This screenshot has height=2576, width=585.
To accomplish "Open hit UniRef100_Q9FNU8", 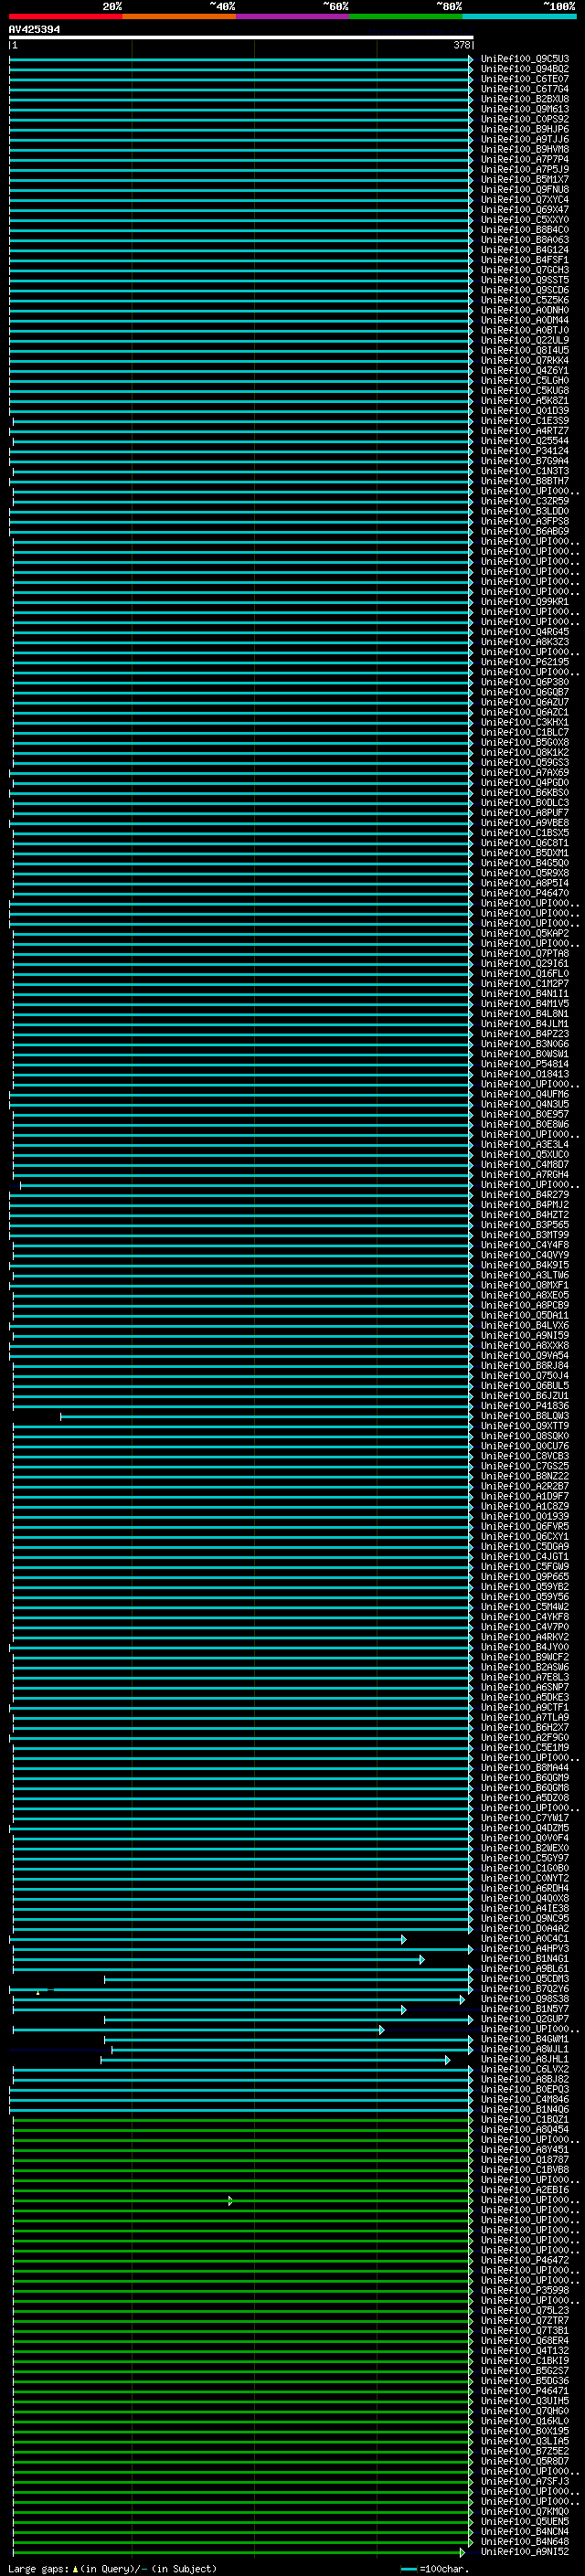I will 525,190.
